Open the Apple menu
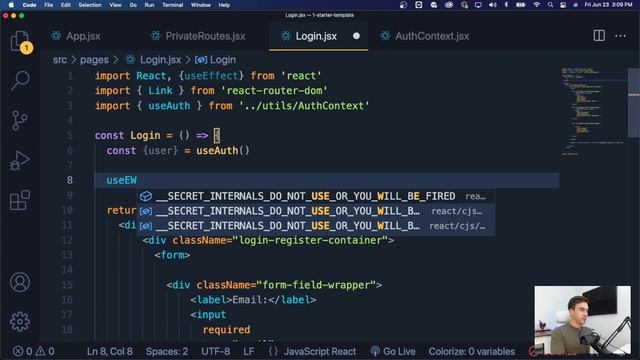Screen dimensions: 640x360 click(x=11, y=5)
